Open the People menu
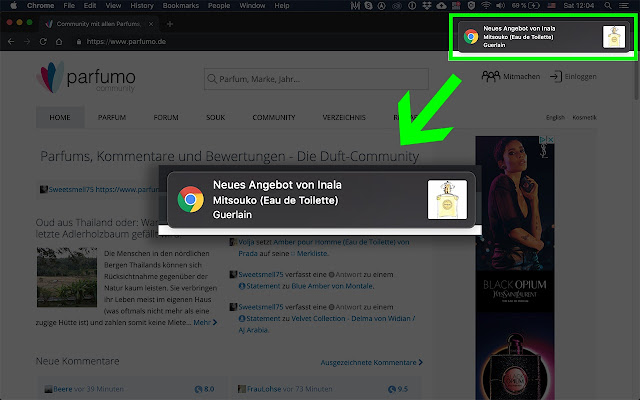The height and width of the screenshot is (400, 640). 219,5
